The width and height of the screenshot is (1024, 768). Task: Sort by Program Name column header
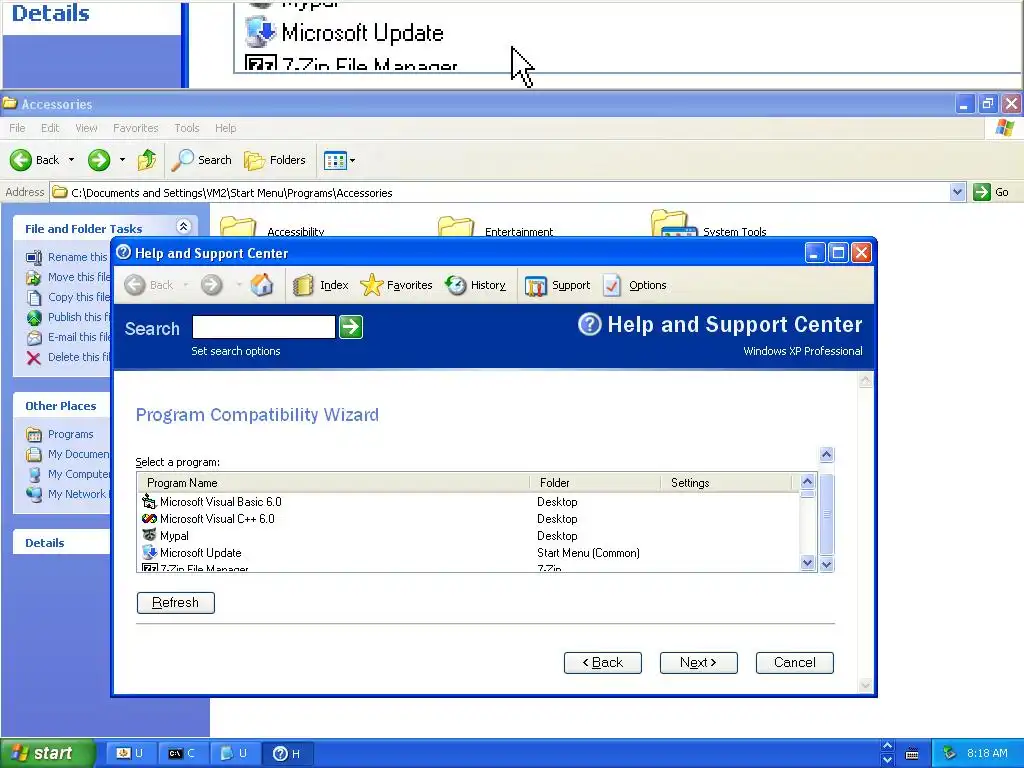[x=334, y=483]
